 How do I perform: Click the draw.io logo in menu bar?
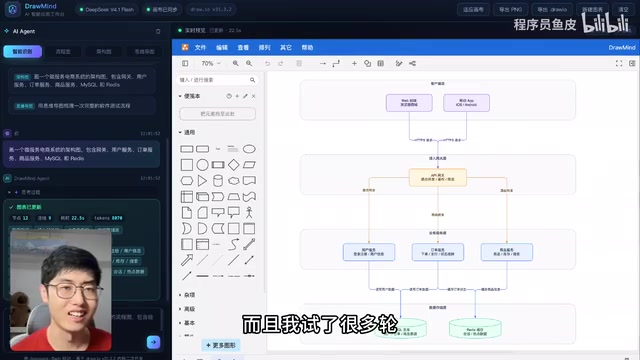tap(185, 47)
